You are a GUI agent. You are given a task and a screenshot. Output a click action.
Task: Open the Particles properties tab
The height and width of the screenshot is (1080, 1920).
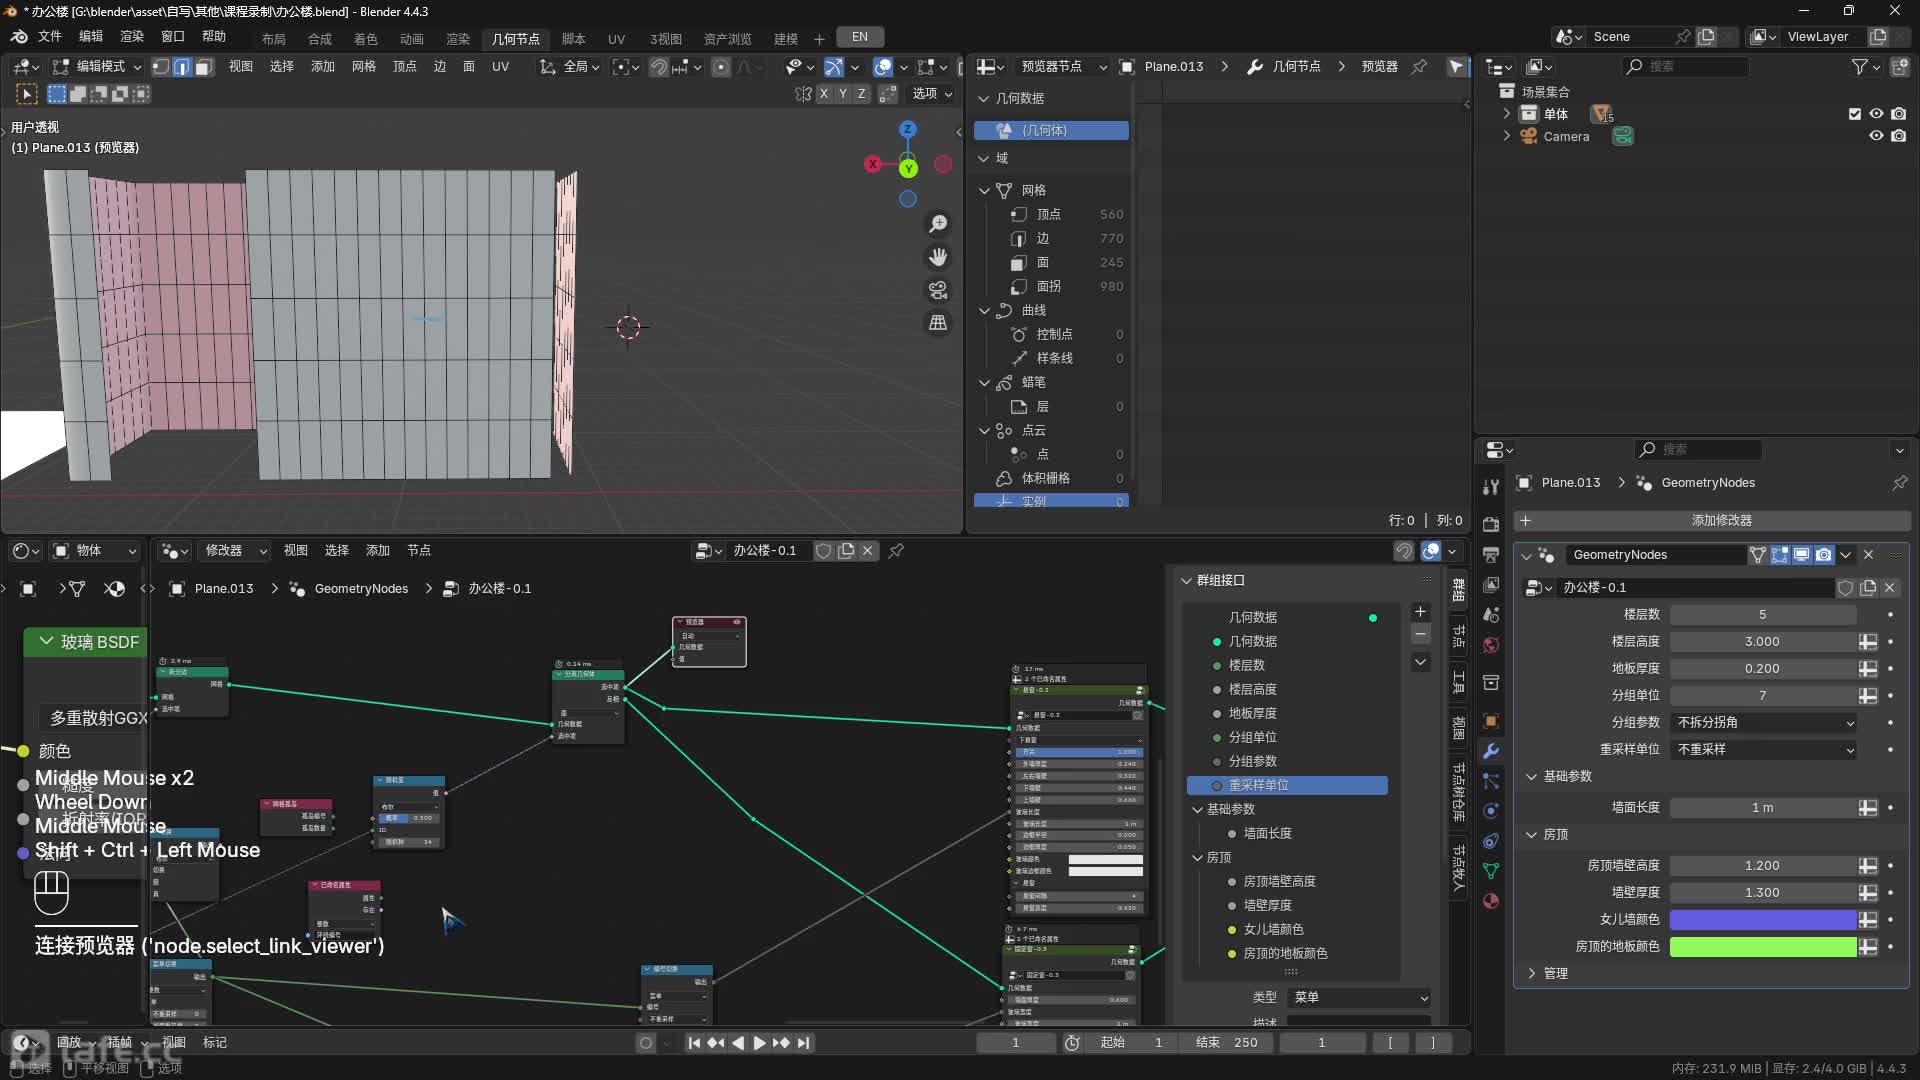coord(1491,781)
